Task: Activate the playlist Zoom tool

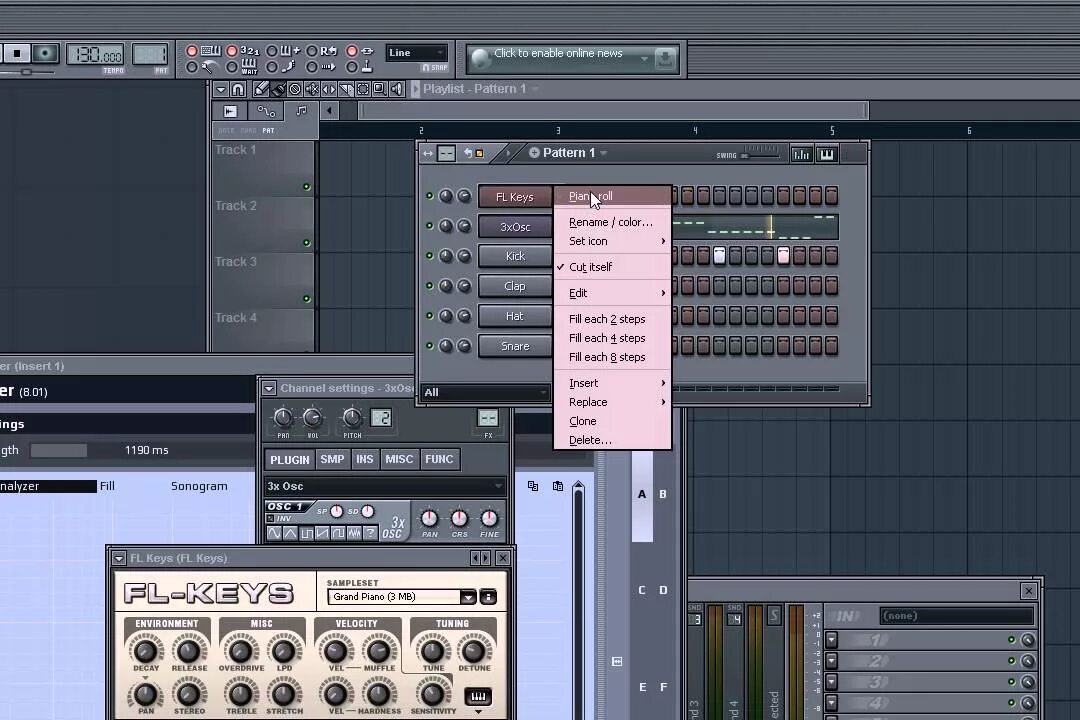Action: coord(380,89)
